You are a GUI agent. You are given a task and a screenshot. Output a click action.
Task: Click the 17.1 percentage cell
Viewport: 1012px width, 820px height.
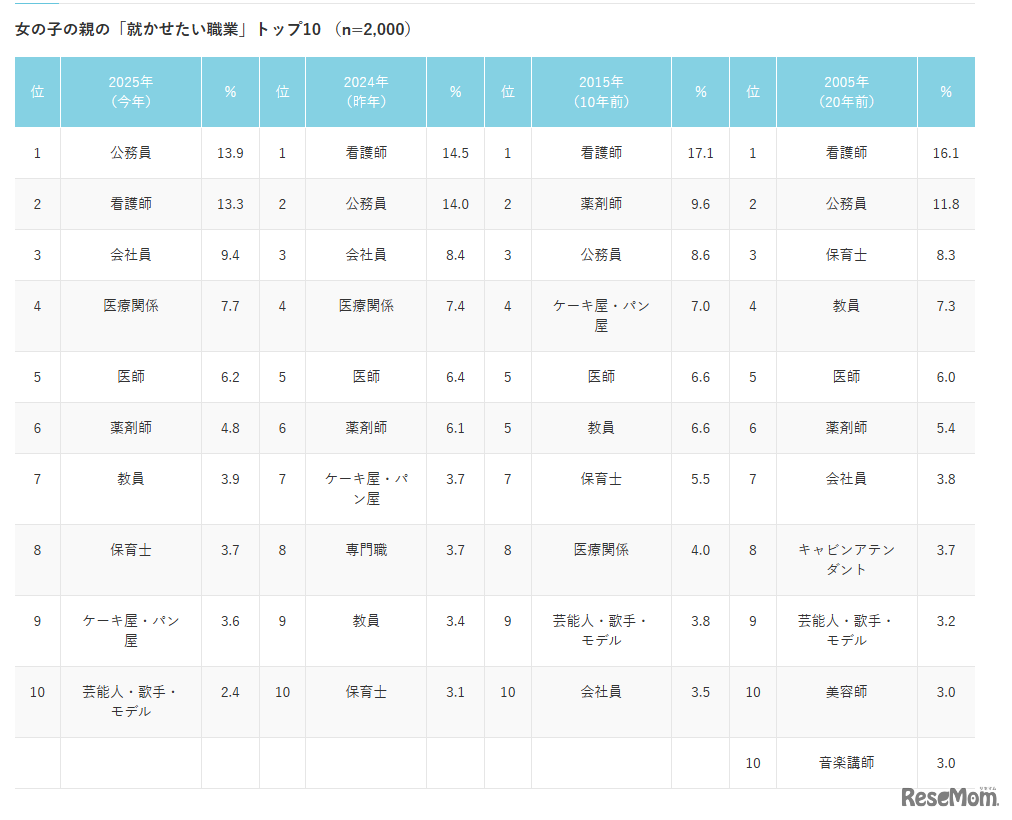point(700,153)
